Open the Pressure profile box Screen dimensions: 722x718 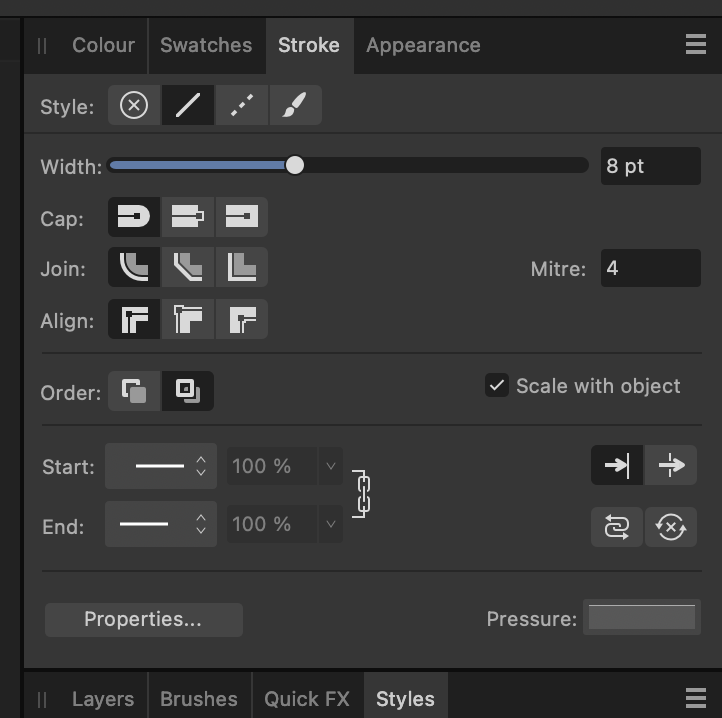coord(642,617)
